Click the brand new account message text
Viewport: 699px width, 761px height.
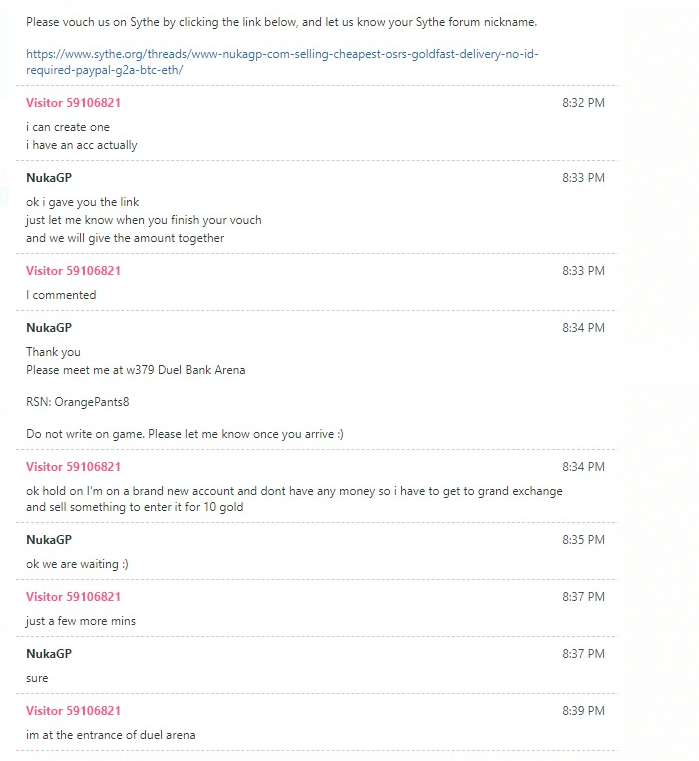tap(294, 499)
